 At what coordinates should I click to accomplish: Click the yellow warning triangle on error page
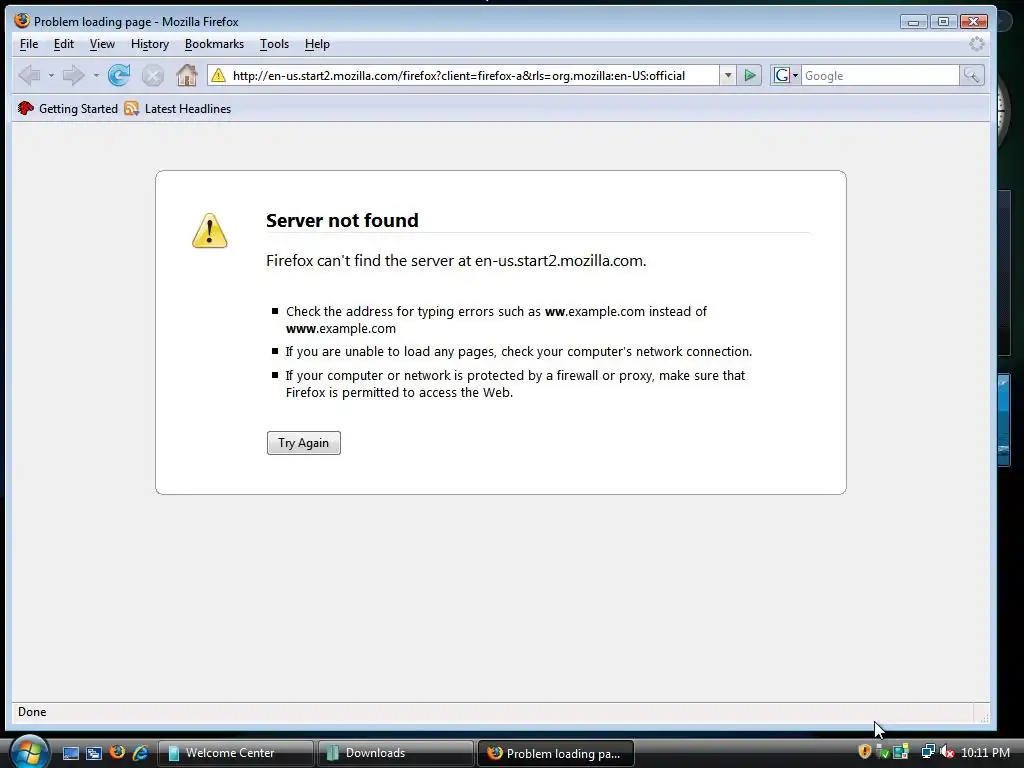click(210, 231)
